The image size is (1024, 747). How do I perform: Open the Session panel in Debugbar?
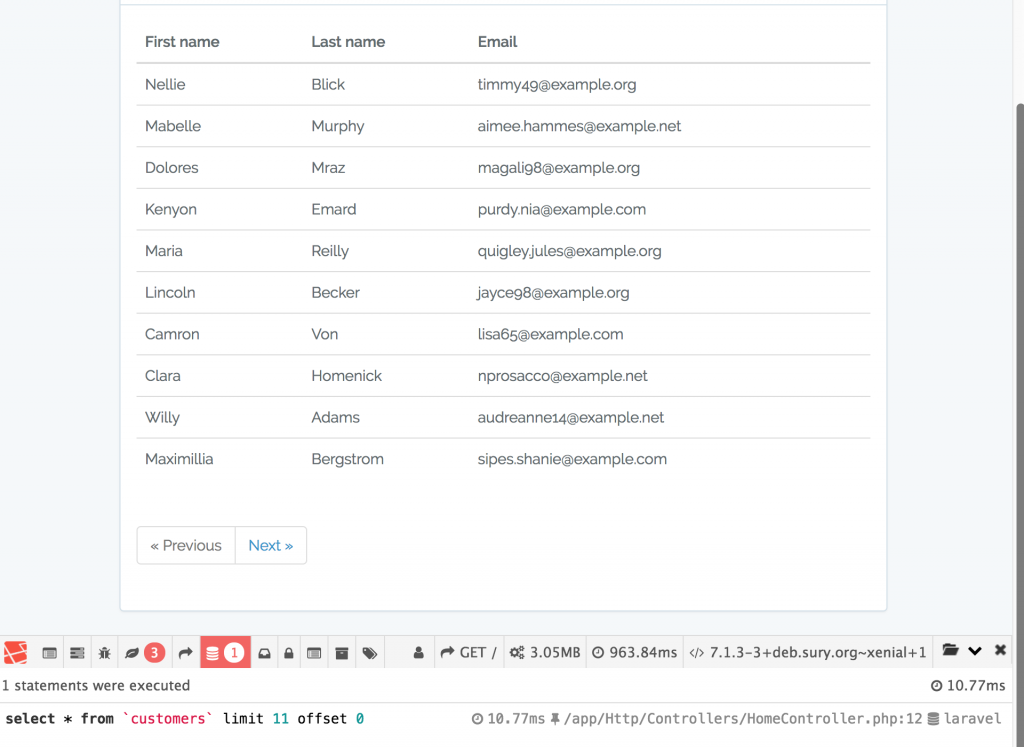tap(314, 651)
